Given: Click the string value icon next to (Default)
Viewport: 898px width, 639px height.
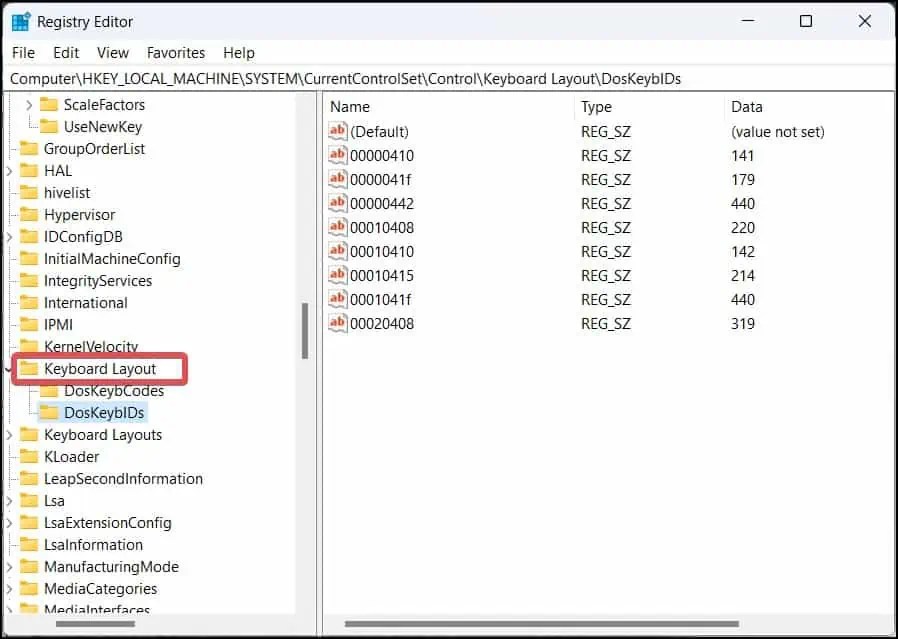Looking at the screenshot, I should (337, 131).
